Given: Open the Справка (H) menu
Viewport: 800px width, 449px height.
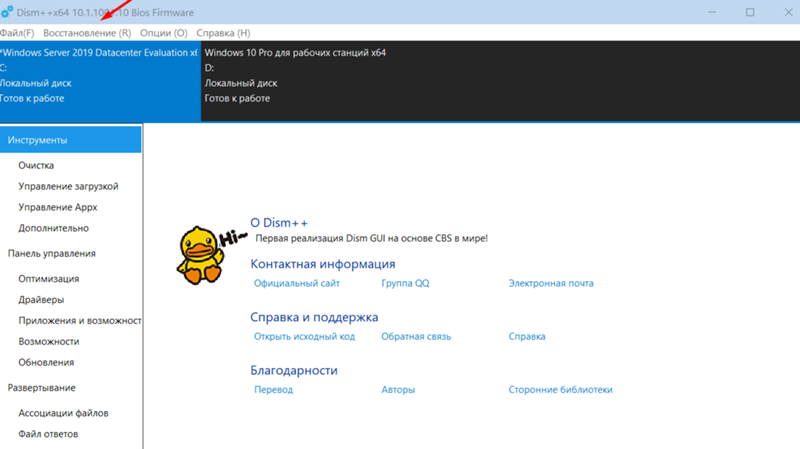Looking at the screenshot, I should pyautogui.click(x=223, y=33).
